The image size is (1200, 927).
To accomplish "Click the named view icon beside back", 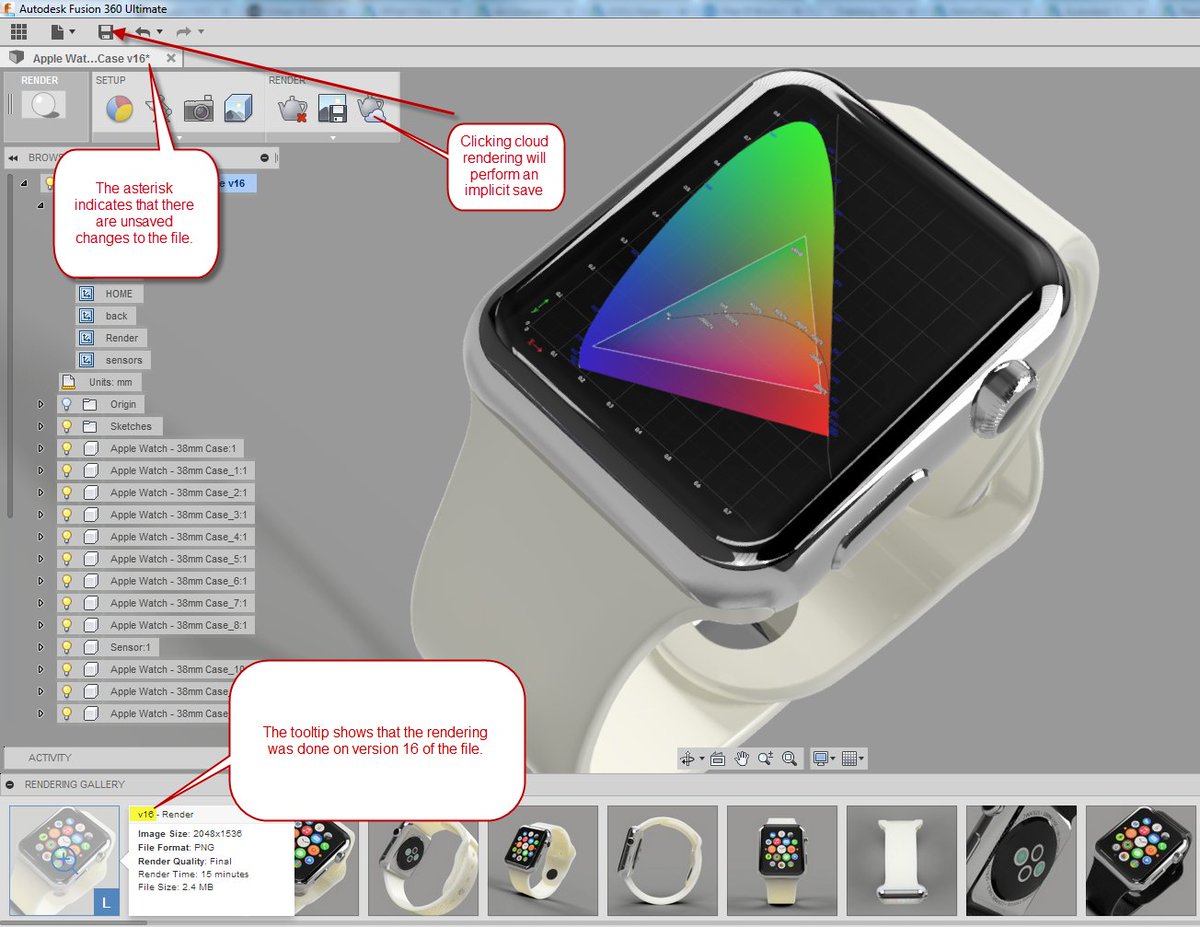I will coord(86,316).
